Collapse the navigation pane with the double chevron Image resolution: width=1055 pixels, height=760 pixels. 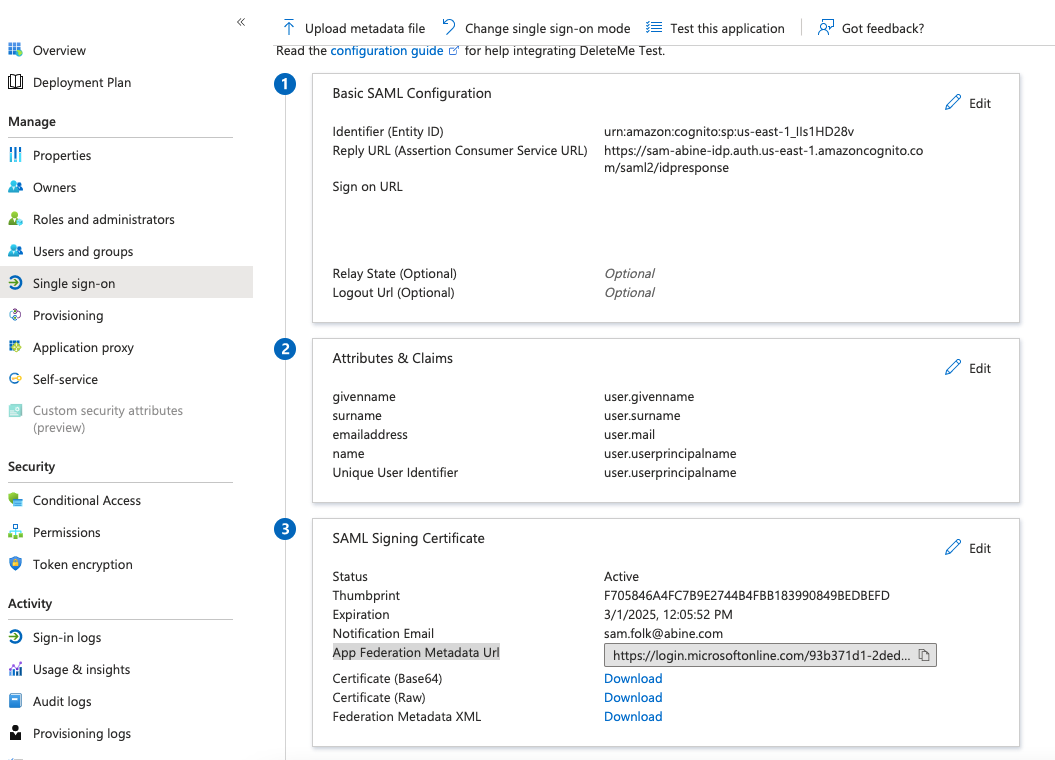pos(241,20)
